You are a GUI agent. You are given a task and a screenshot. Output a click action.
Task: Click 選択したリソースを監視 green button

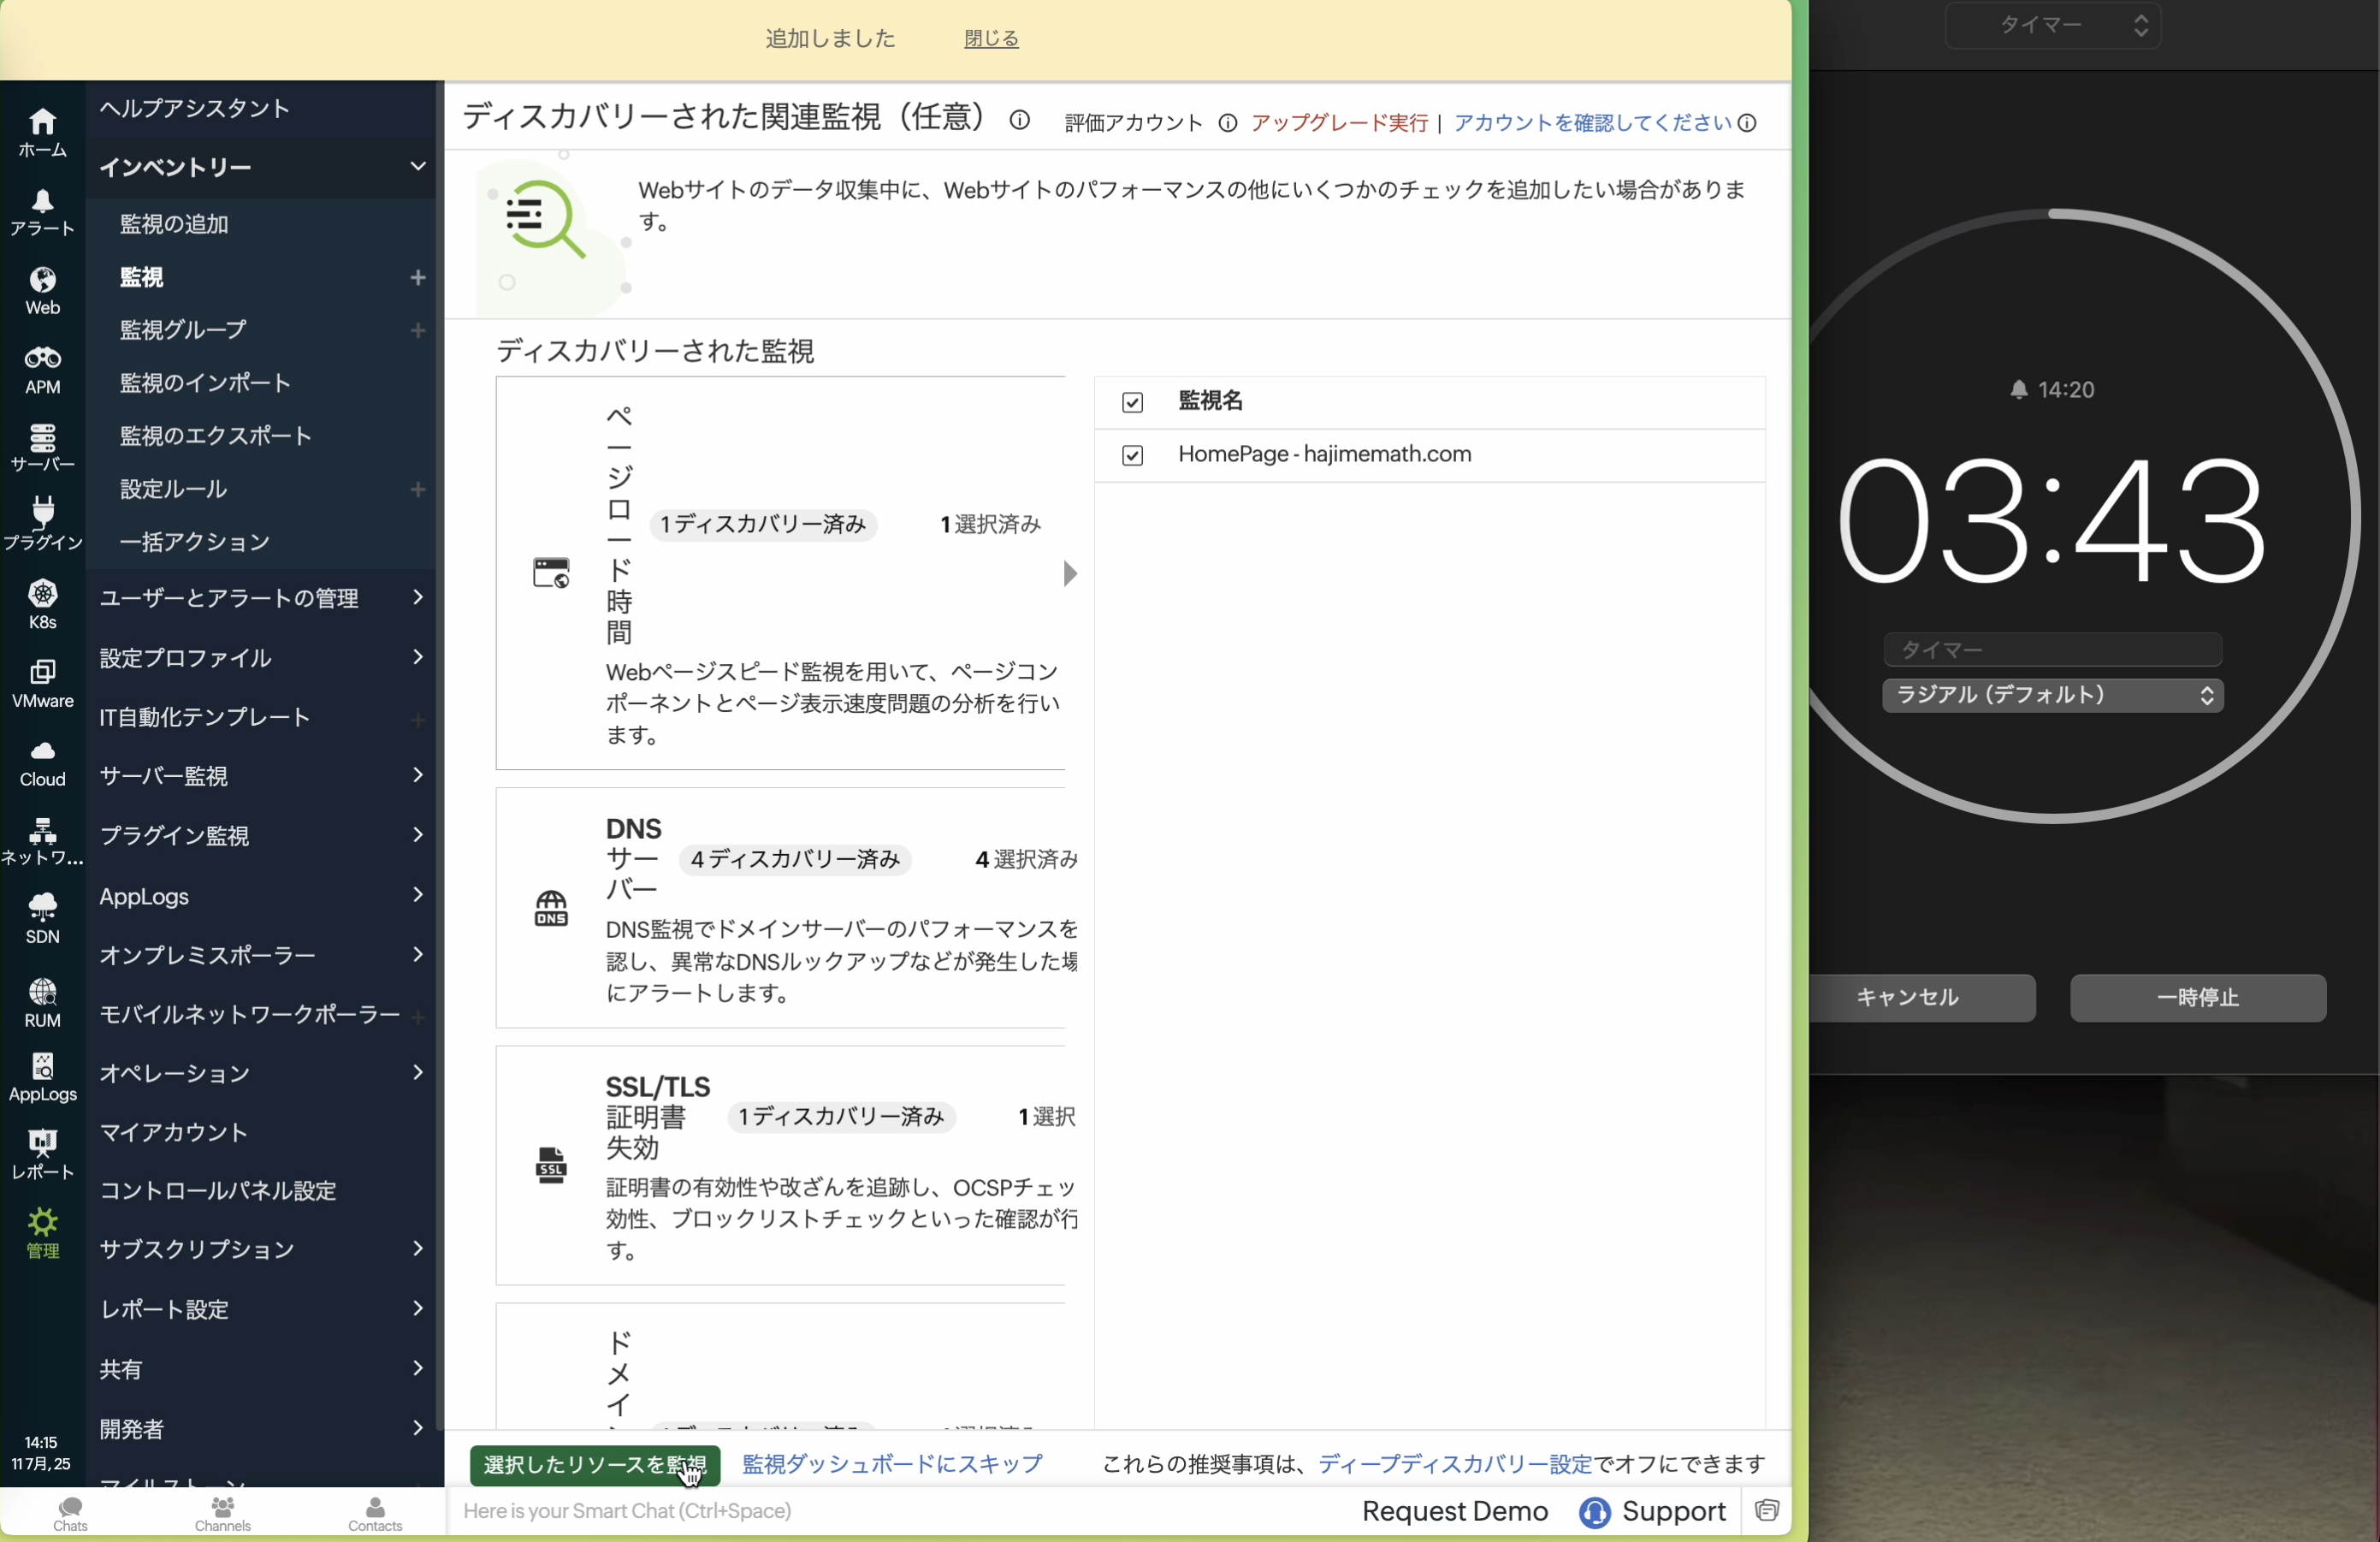point(594,1464)
